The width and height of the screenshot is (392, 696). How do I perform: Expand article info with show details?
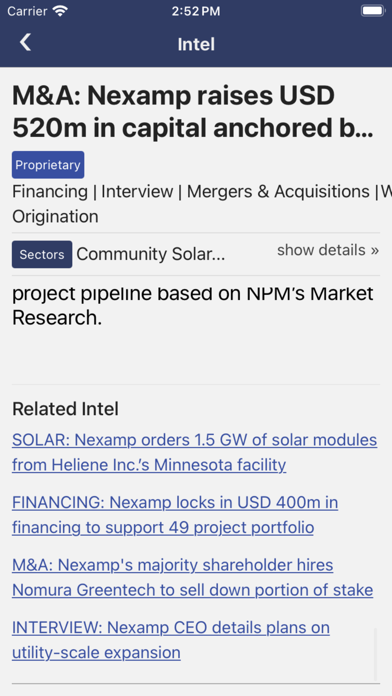[328, 250]
